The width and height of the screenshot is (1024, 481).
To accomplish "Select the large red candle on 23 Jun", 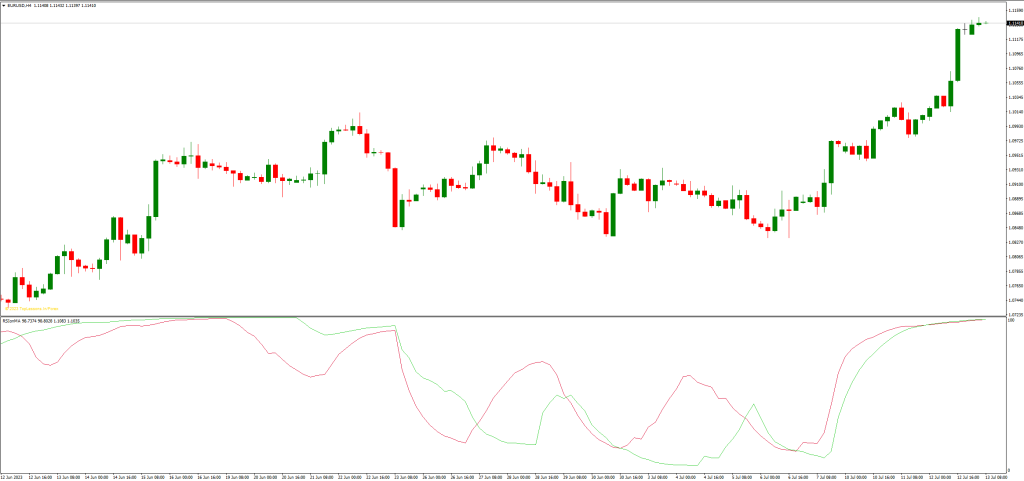I will [x=395, y=197].
